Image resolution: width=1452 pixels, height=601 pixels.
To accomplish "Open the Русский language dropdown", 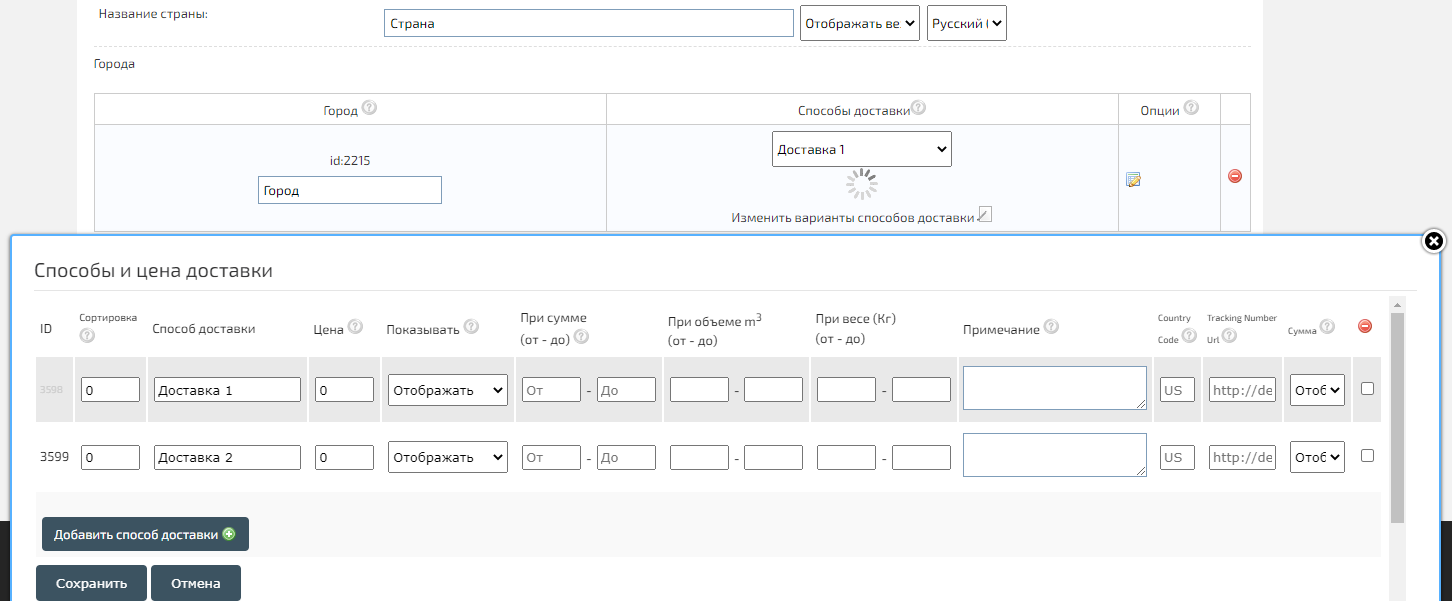I will [966, 23].
